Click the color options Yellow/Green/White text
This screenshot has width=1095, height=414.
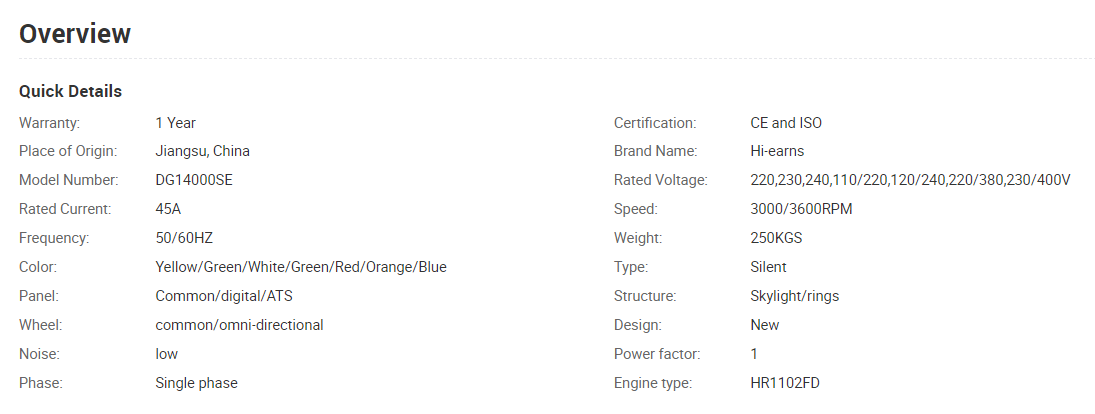coord(301,267)
